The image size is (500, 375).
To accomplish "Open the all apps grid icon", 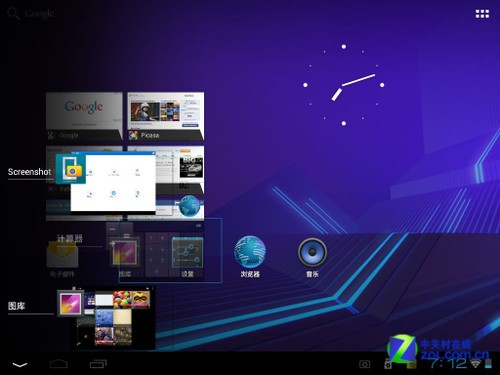I will point(482,14).
